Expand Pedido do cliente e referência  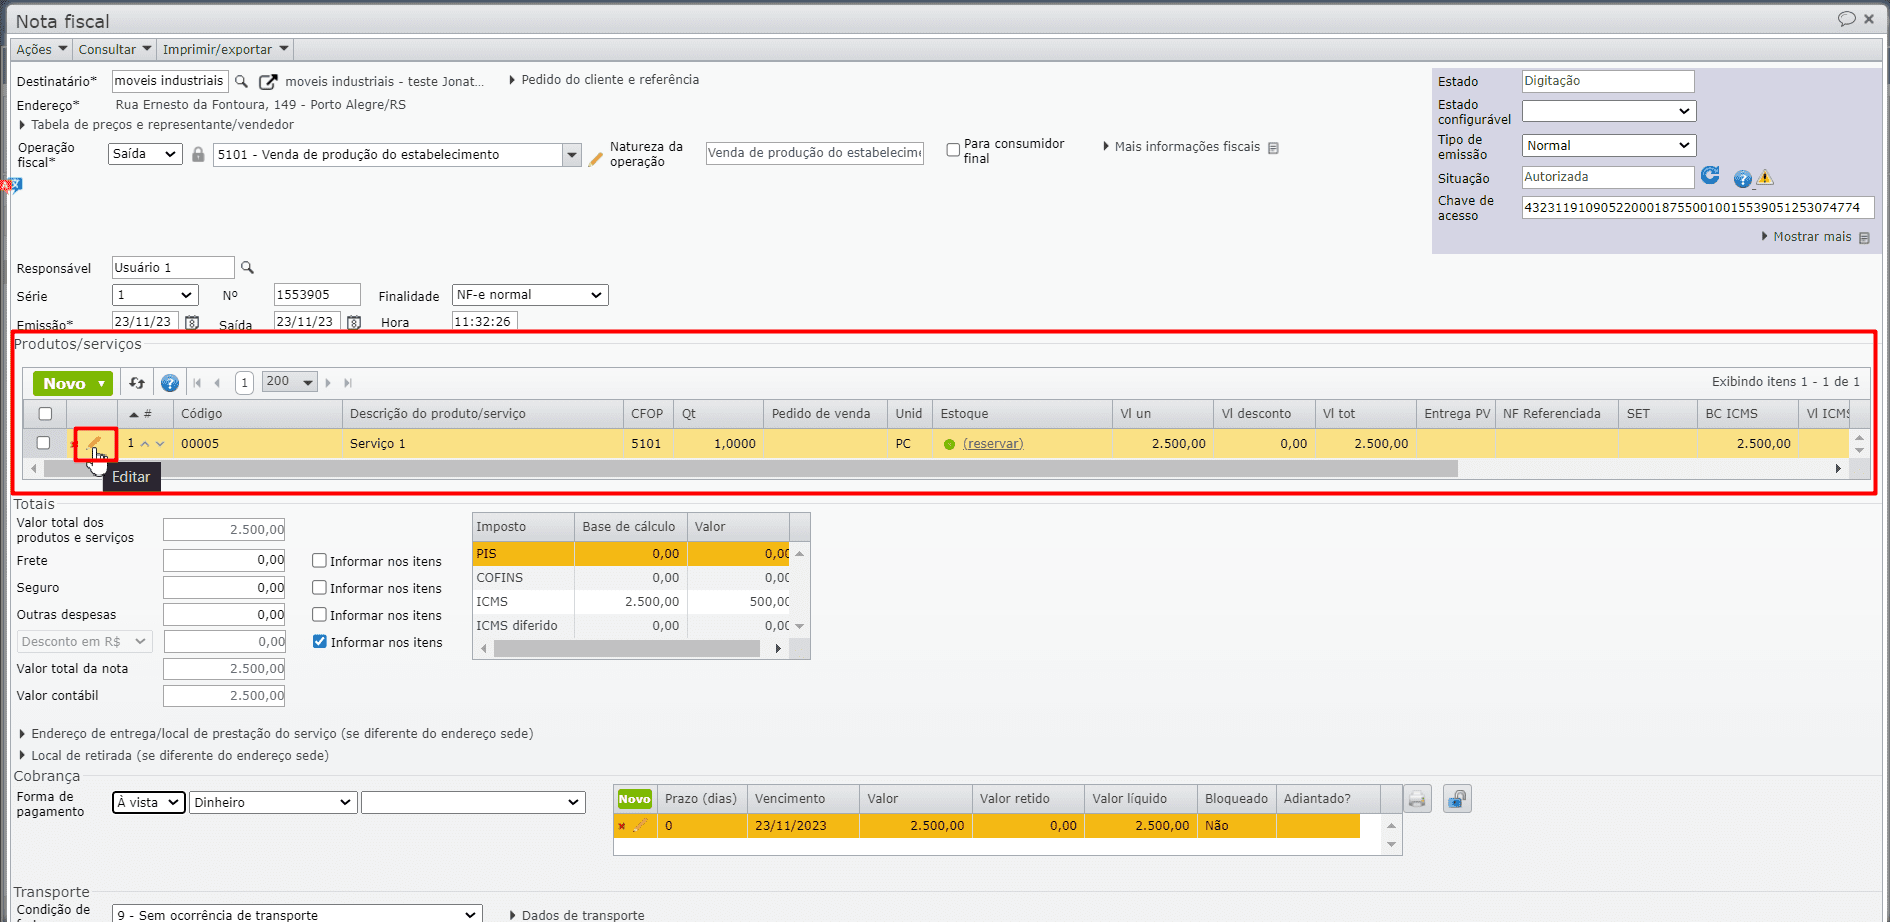[x=604, y=80]
